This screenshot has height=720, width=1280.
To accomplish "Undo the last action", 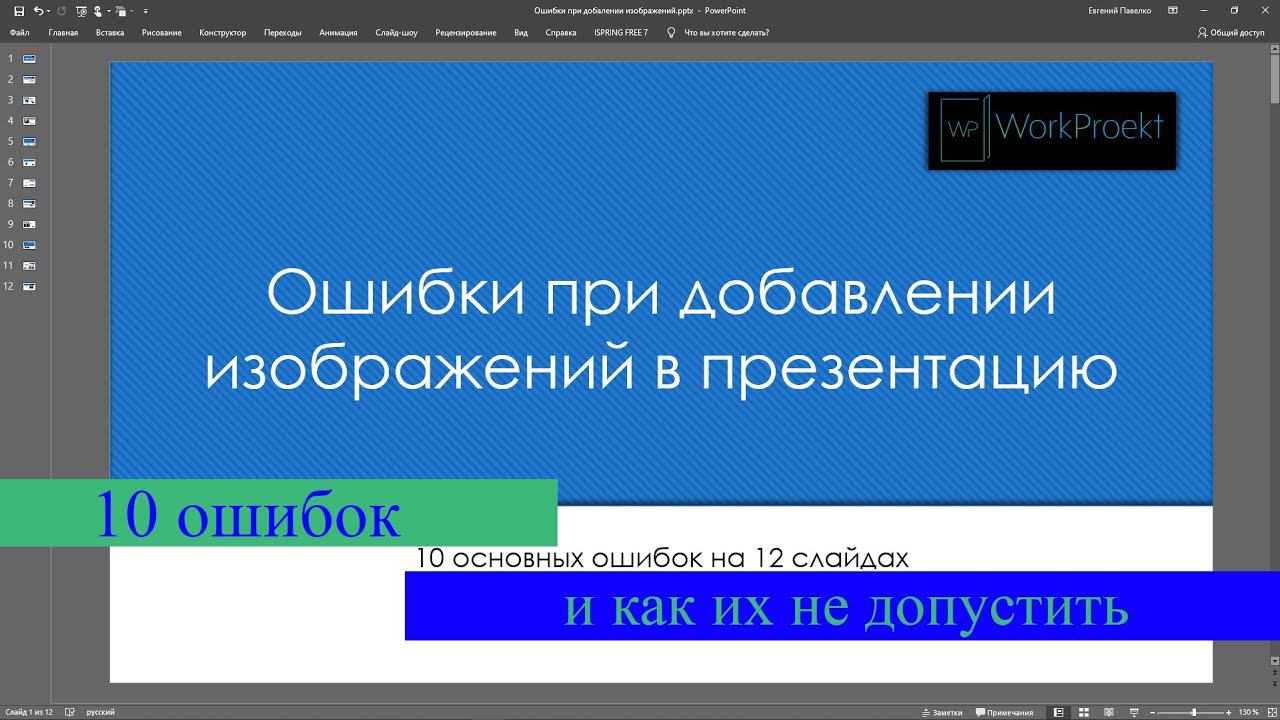I will pyautogui.click(x=38, y=11).
